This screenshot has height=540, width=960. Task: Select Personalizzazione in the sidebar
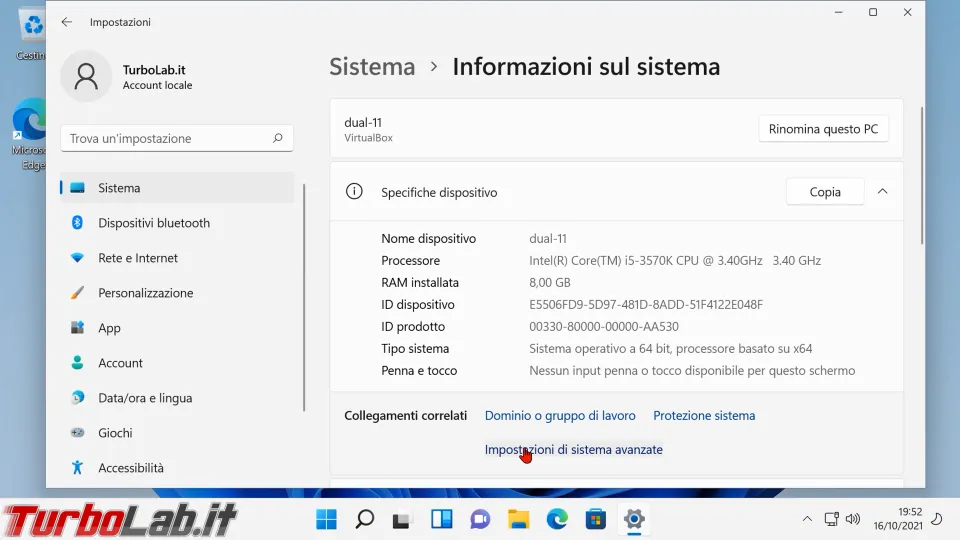(x=145, y=293)
